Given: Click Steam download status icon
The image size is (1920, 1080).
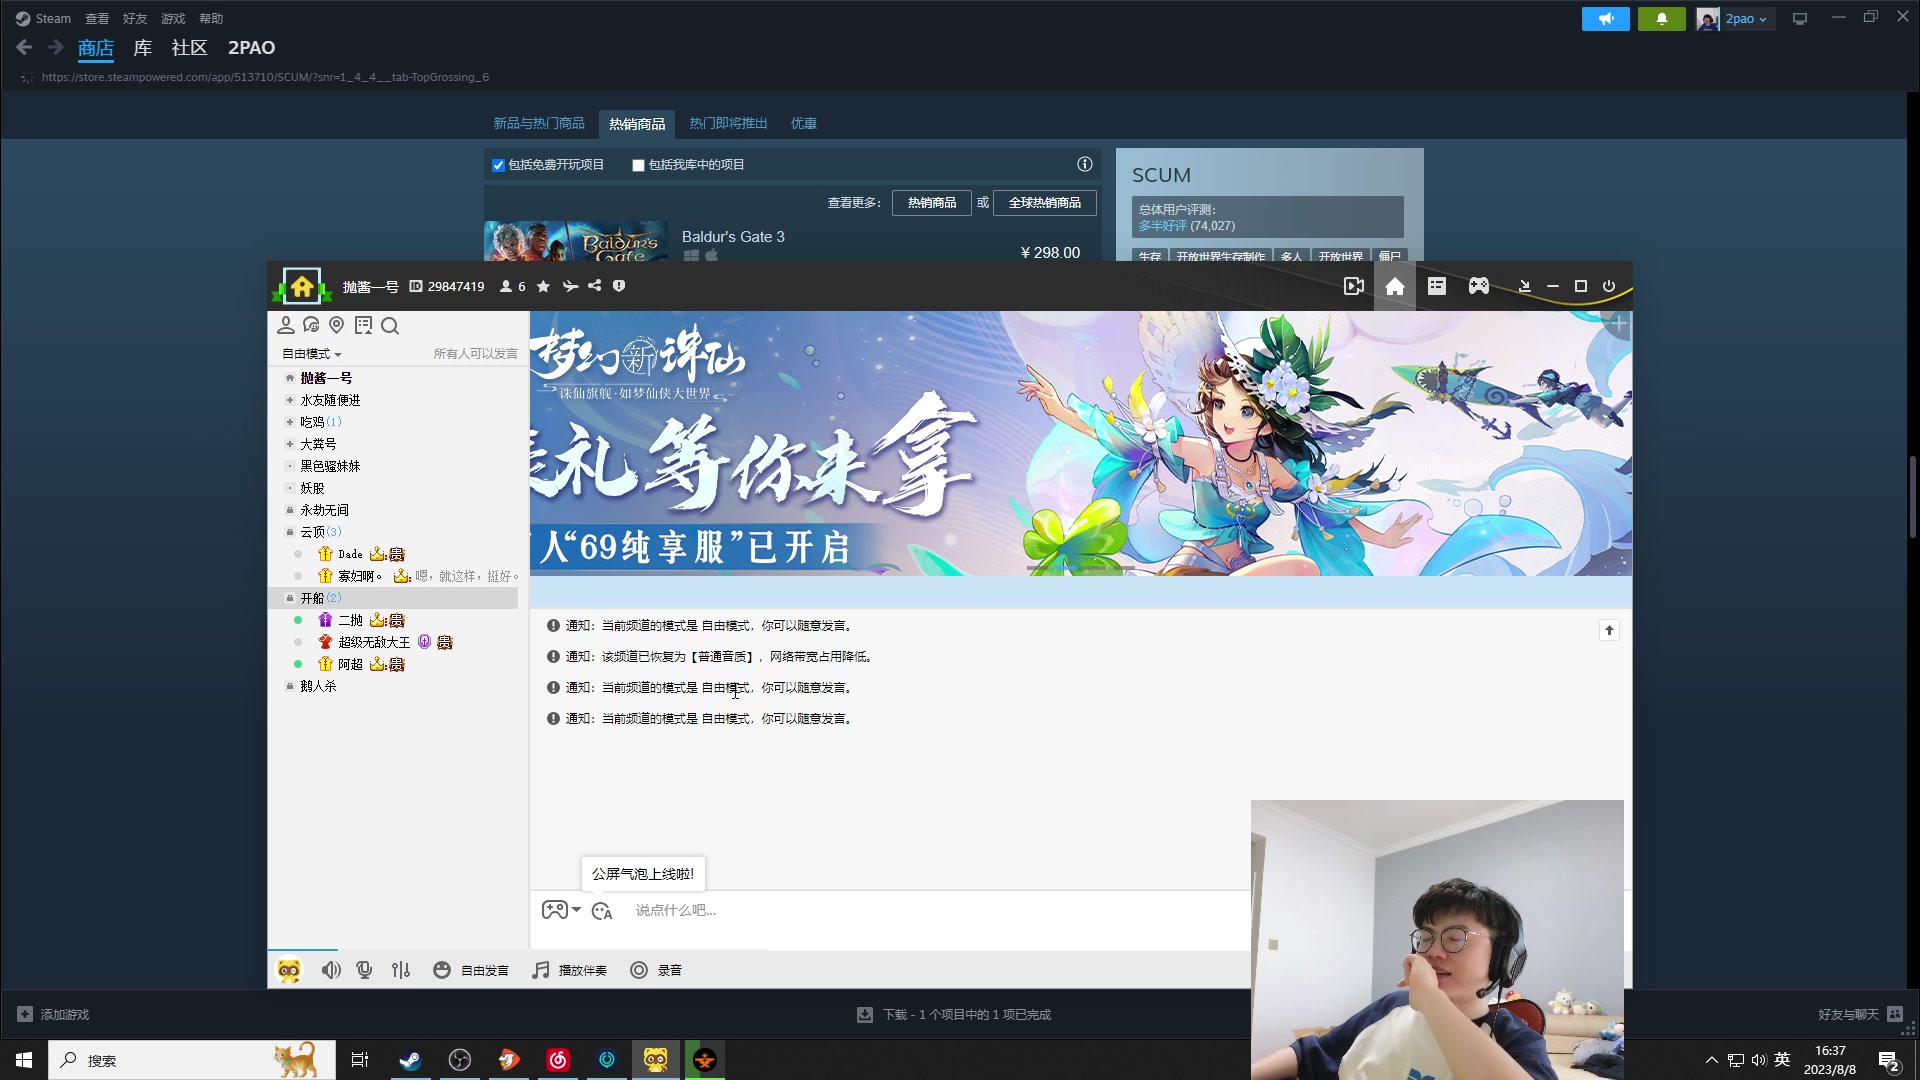Looking at the screenshot, I should (865, 1015).
